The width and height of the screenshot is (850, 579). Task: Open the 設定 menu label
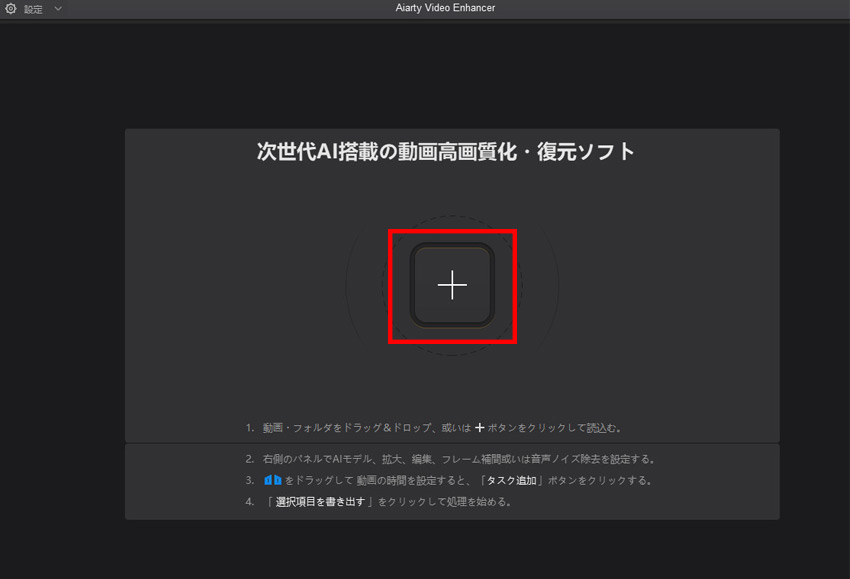33,9
